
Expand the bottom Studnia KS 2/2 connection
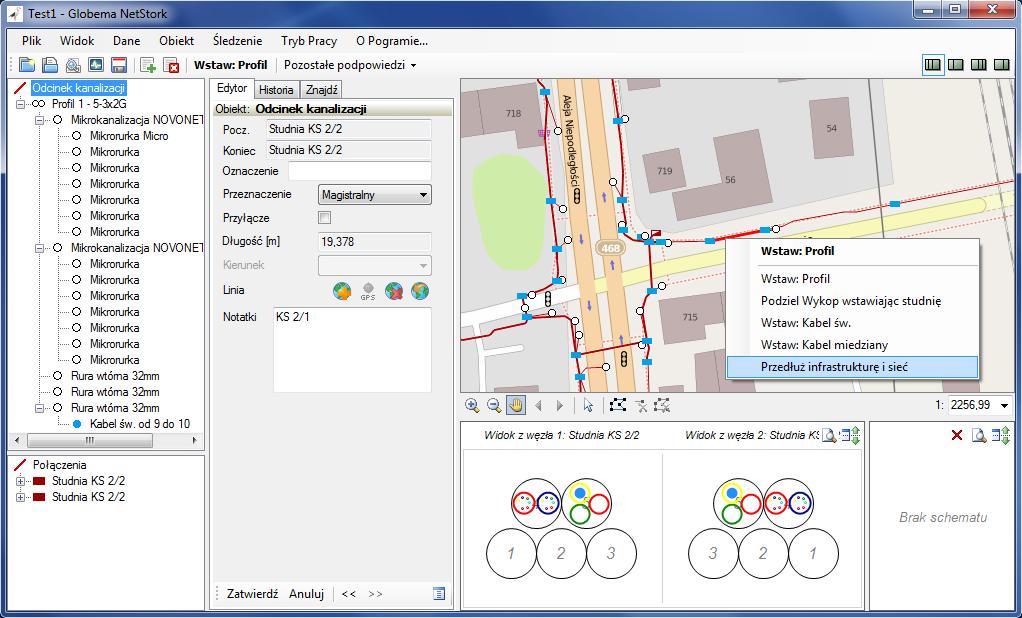pyautogui.click(x=20, y=497)
